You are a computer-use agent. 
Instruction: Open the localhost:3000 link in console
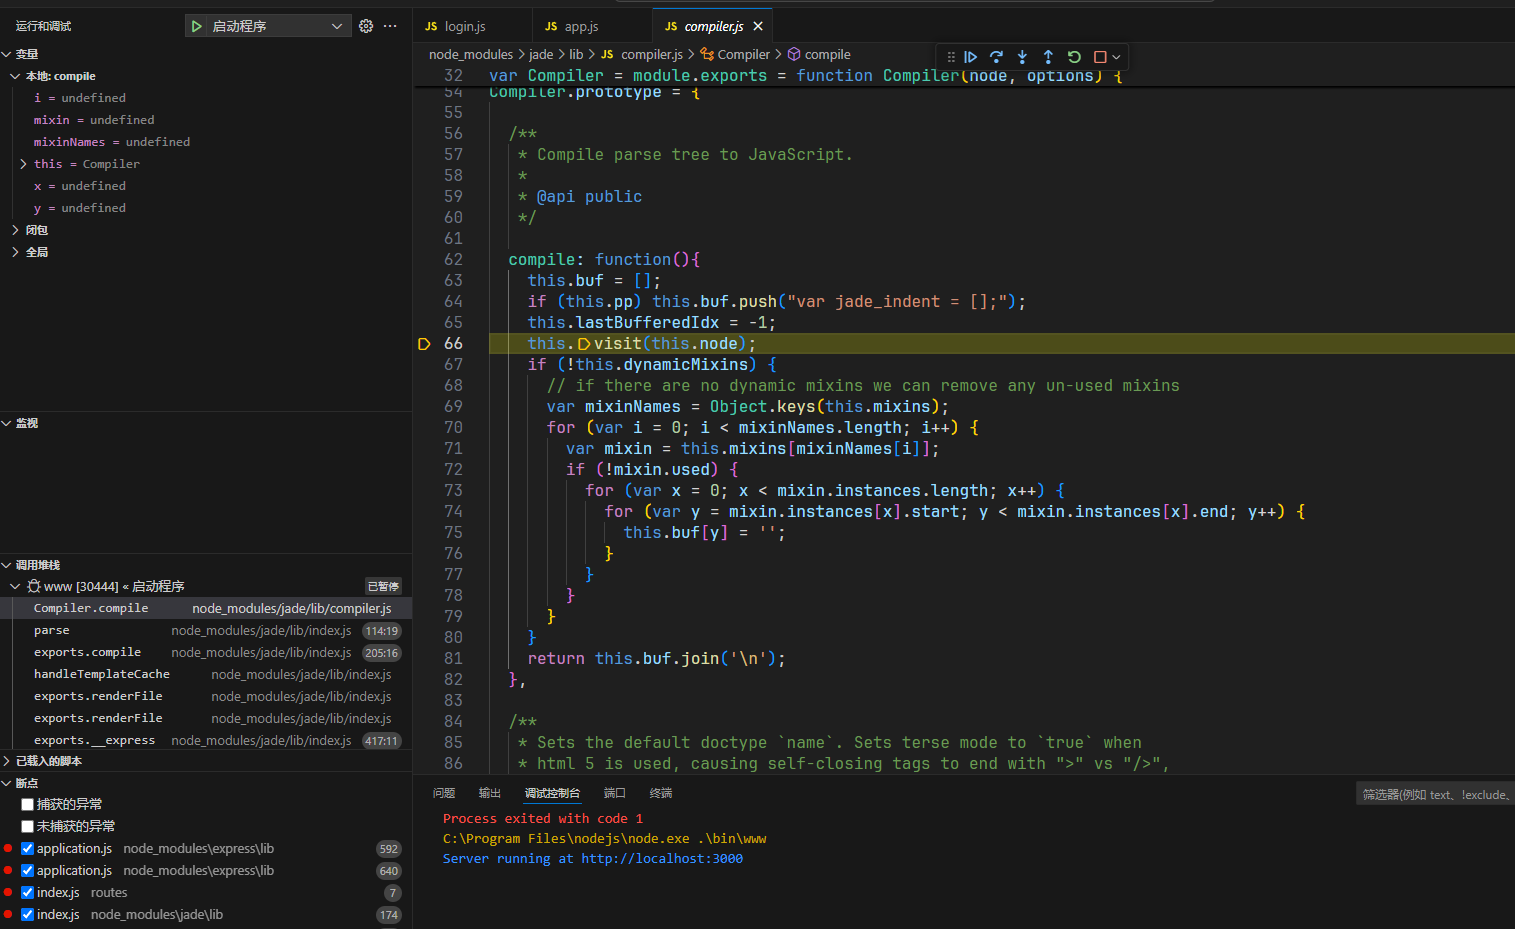click(661, 858)
